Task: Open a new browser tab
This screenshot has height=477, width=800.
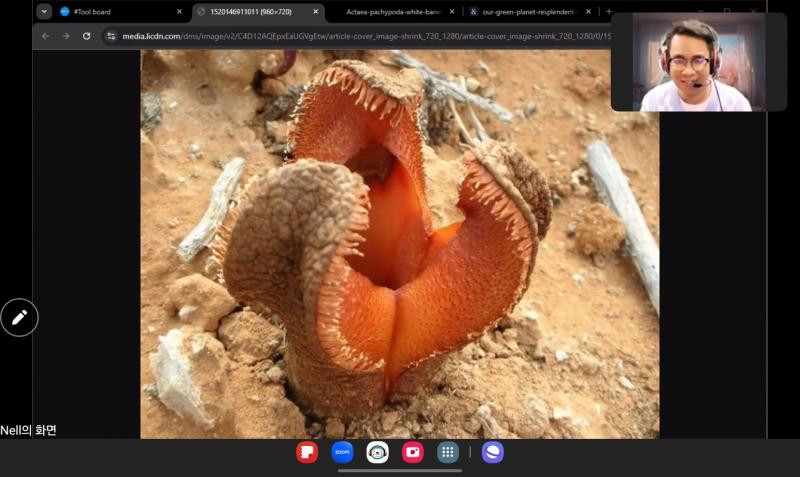Action: [608, 12]
